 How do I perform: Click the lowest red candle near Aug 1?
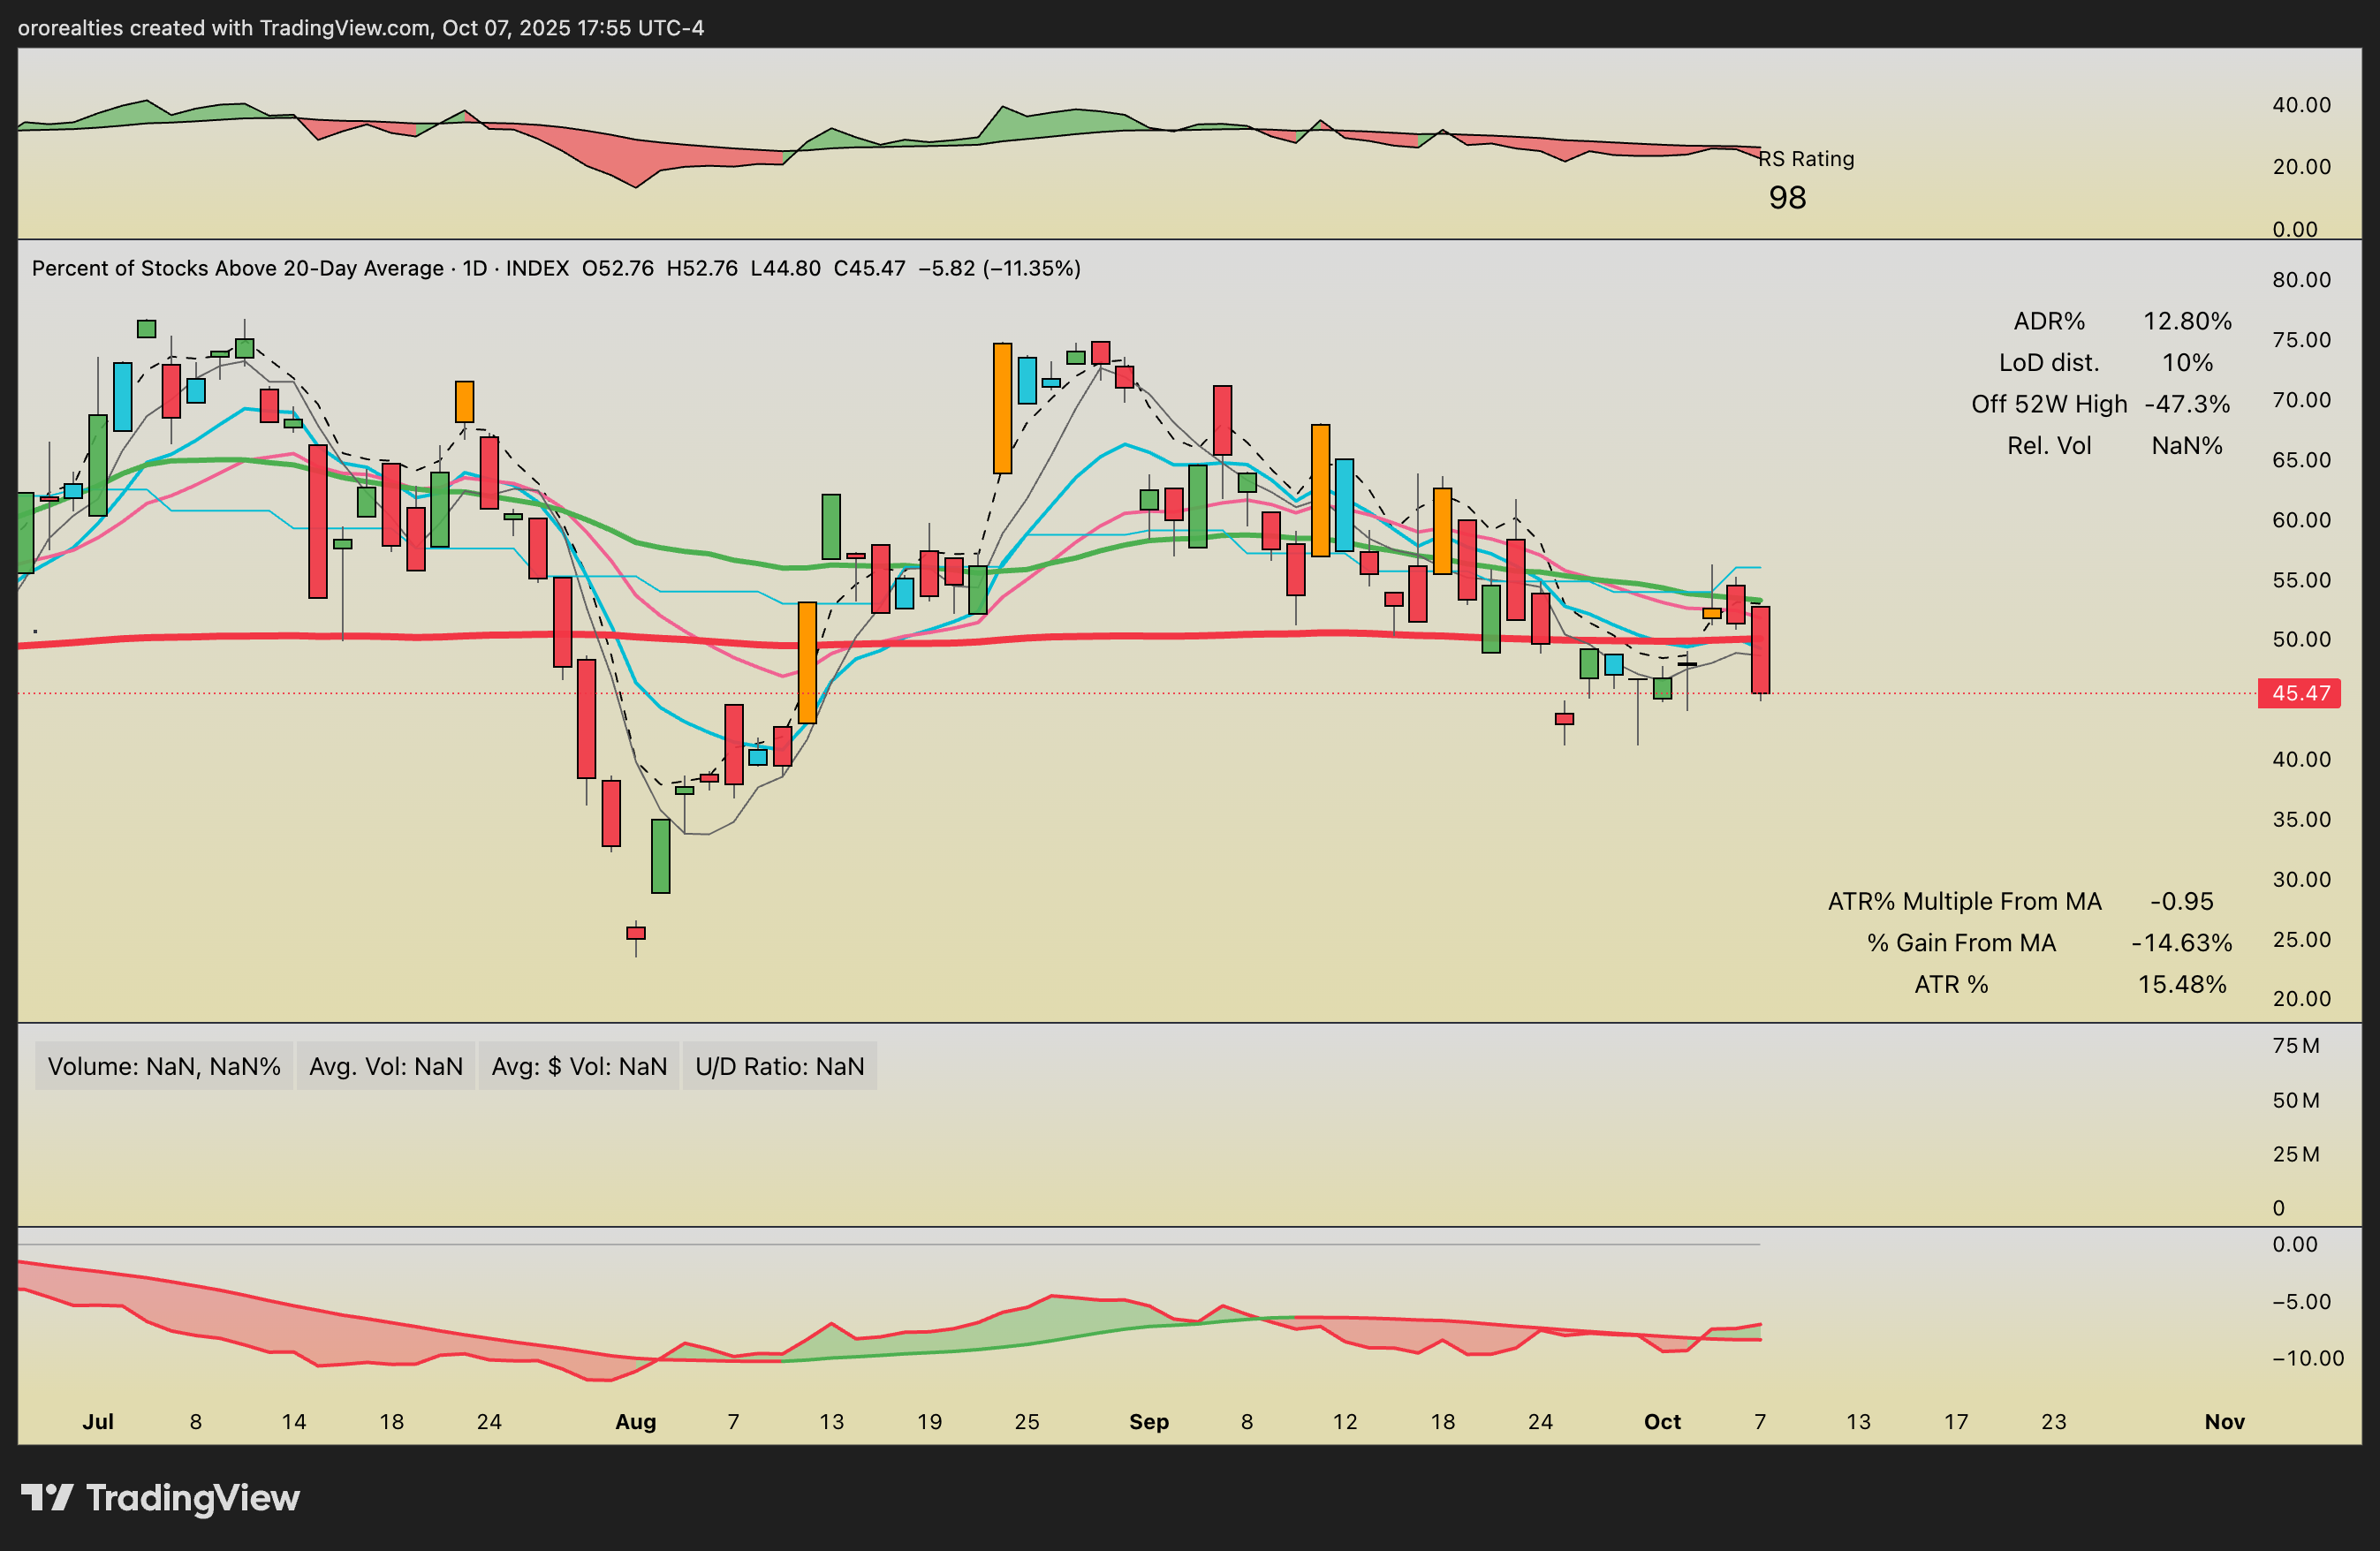[636, 933]
